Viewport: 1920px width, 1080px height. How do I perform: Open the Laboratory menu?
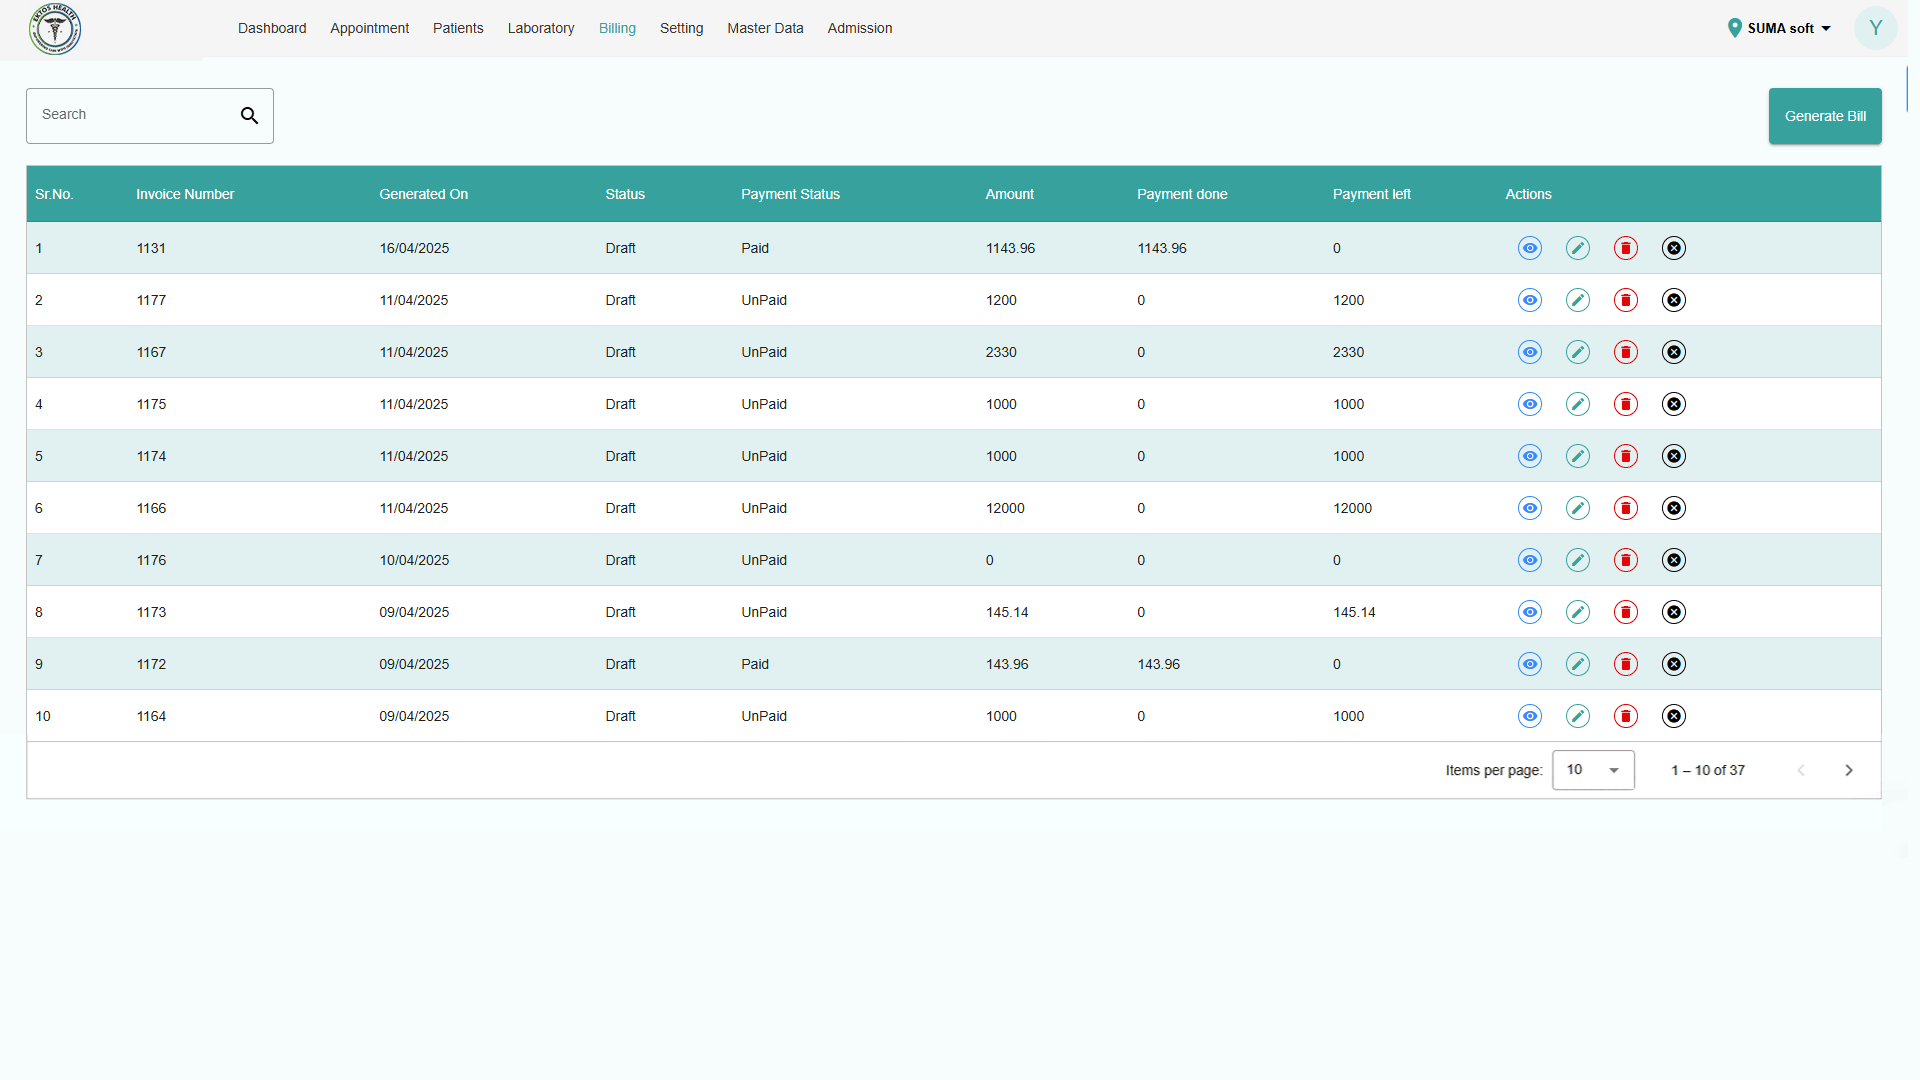pyautogui.click(x=540, y=28)
